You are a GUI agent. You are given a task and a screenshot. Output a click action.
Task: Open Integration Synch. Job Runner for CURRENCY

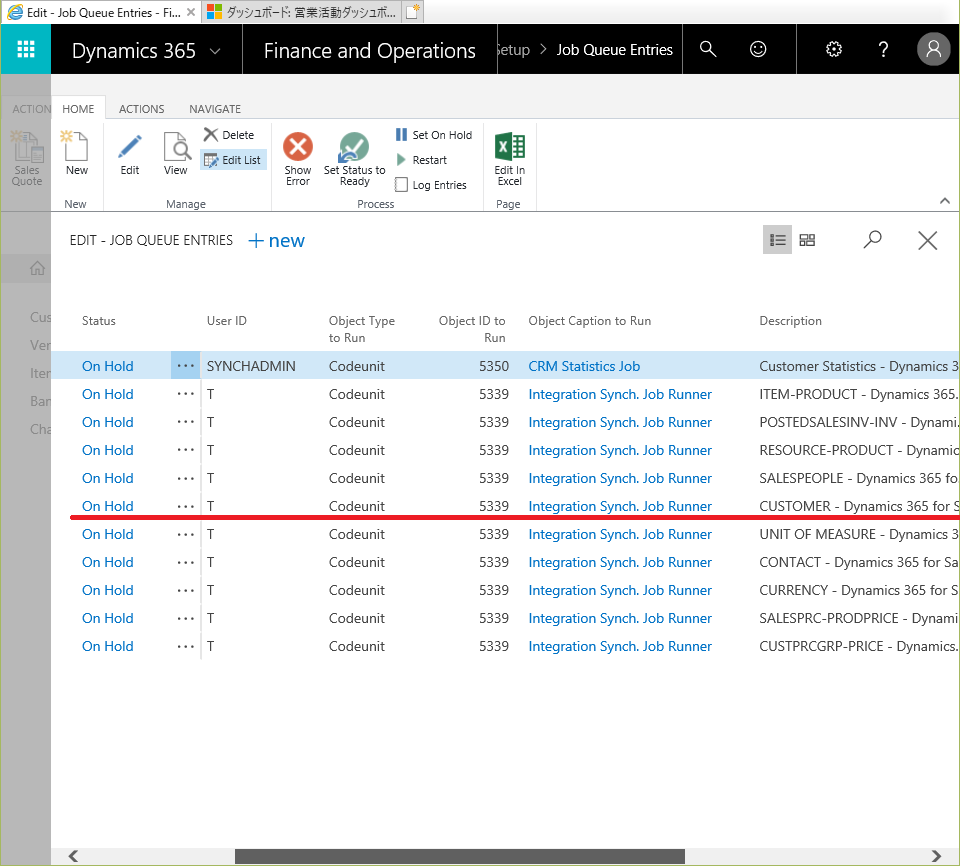click(620, 590)
